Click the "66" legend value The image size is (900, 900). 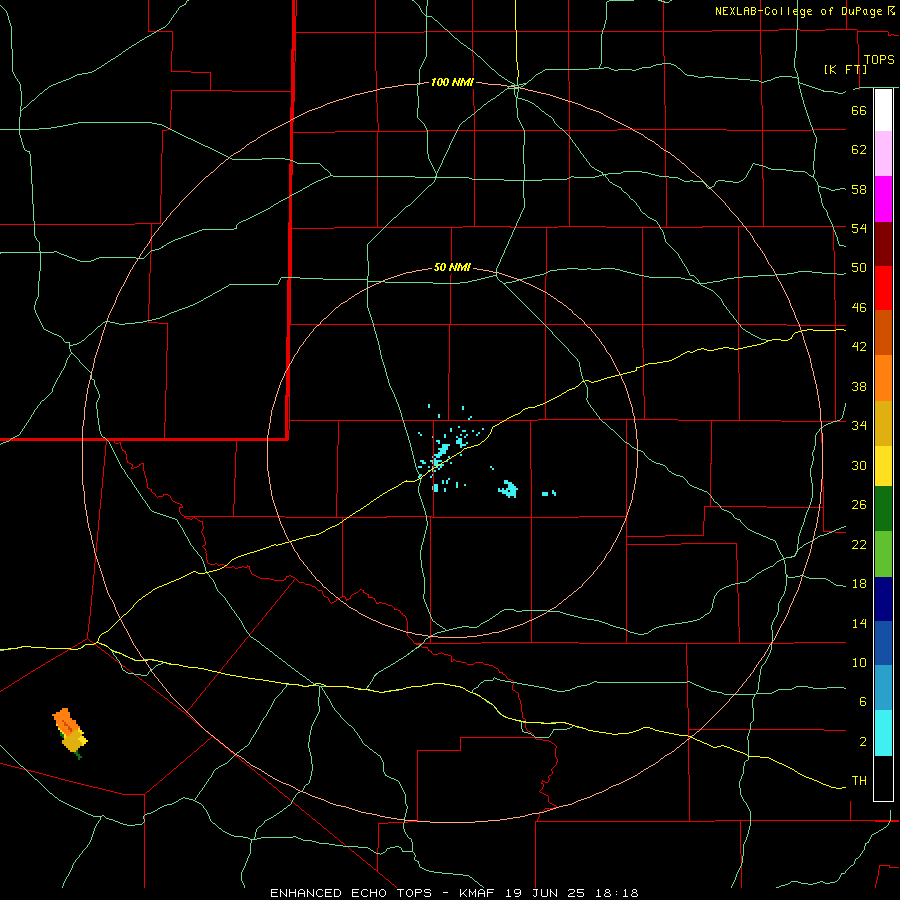(x=859, y=110)
